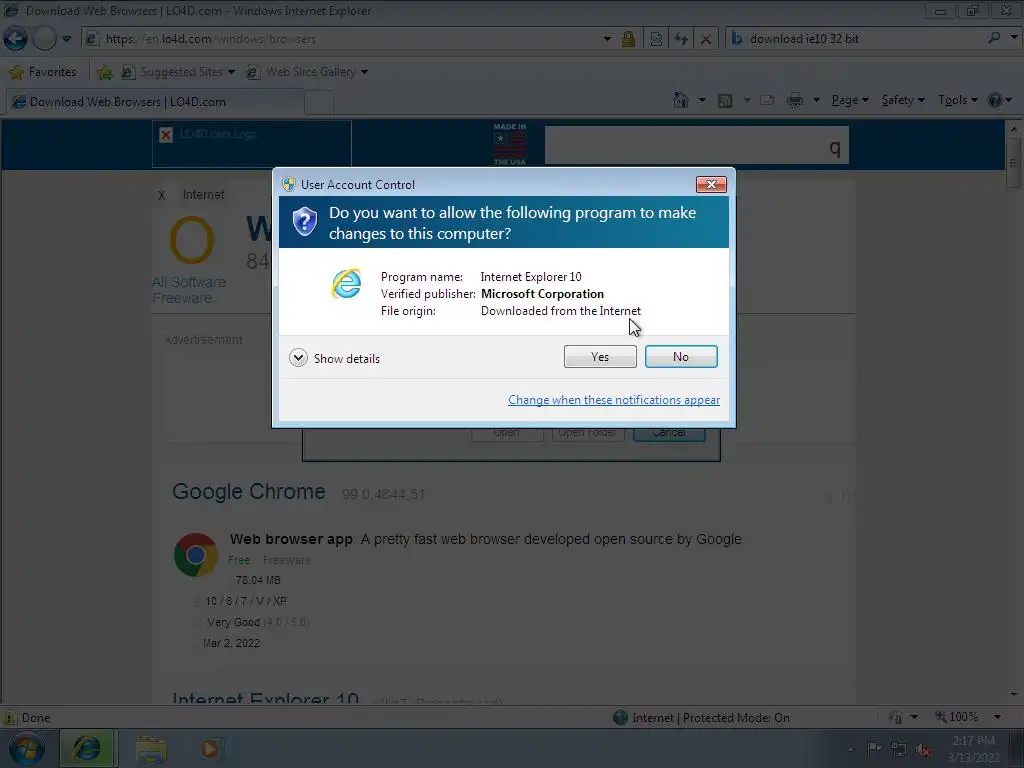
Task: Open search provider dropdown arrow
Action: click(x=1014, y=38)
